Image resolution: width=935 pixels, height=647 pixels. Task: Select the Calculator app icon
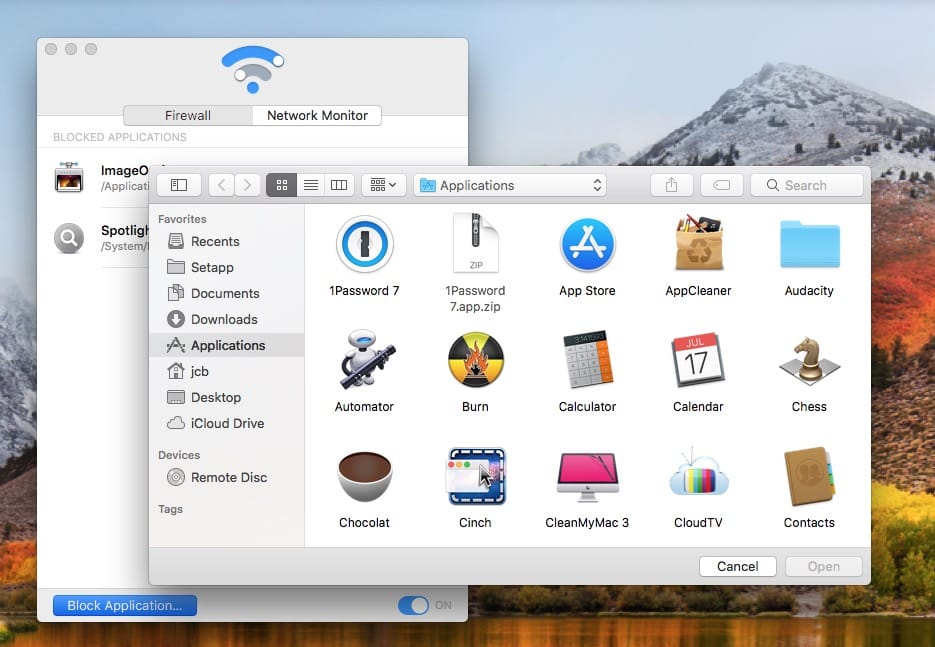click(587, 360)
